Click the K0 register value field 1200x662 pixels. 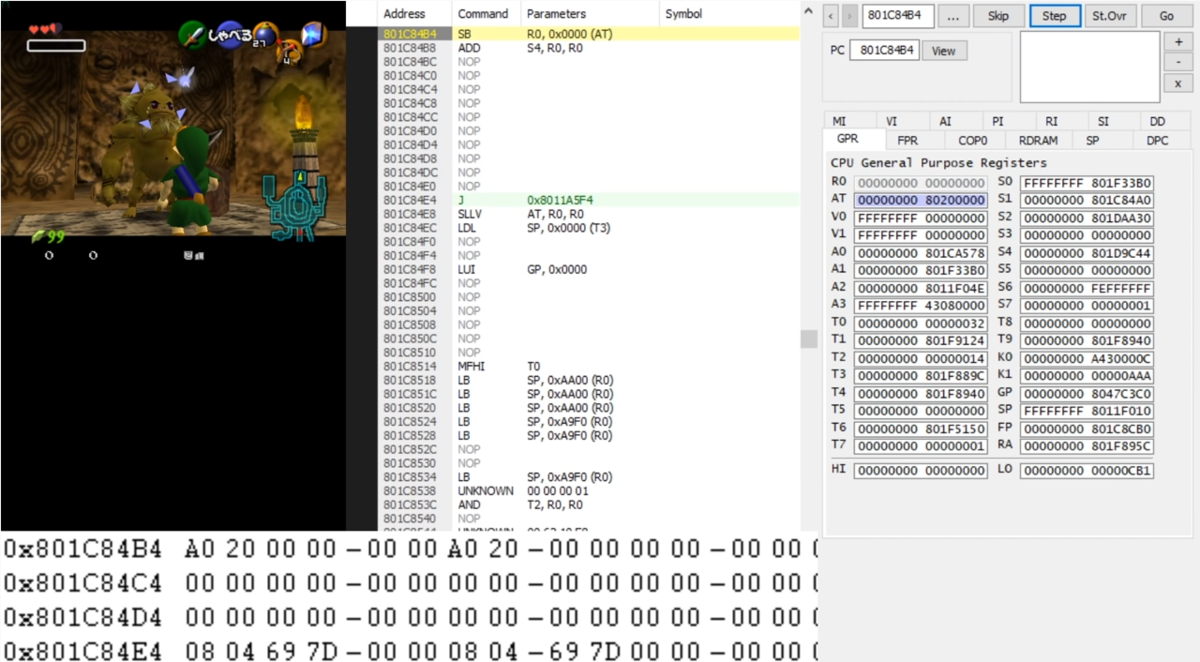click(x=1087, y=358)
